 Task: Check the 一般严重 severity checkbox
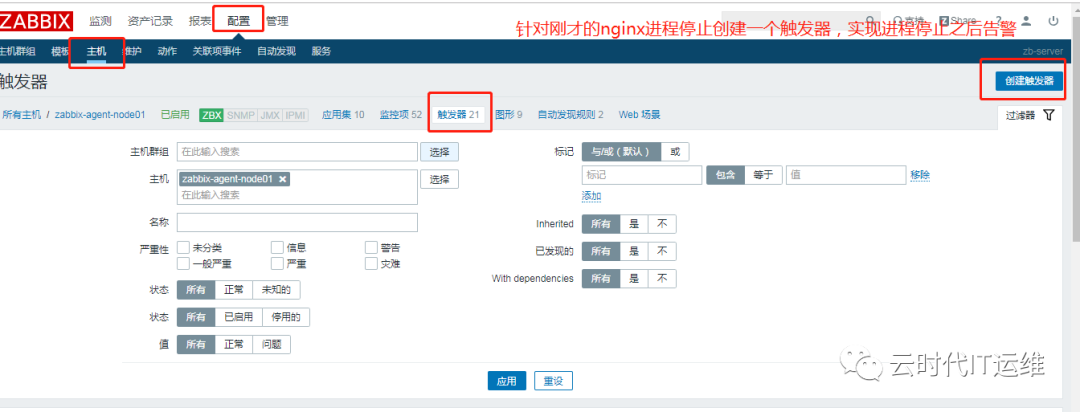click(x=183, y=263)
